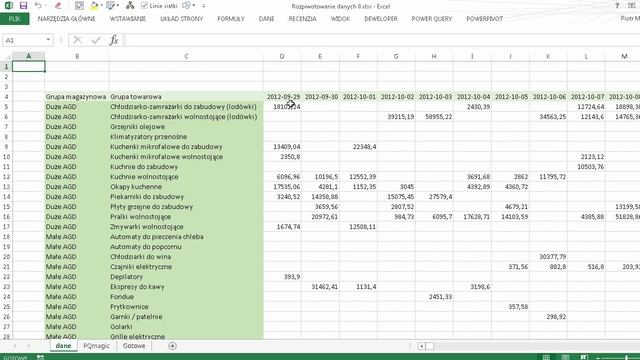Expand the format painter style icon's dropdown arrow

(x=118, y=6)
